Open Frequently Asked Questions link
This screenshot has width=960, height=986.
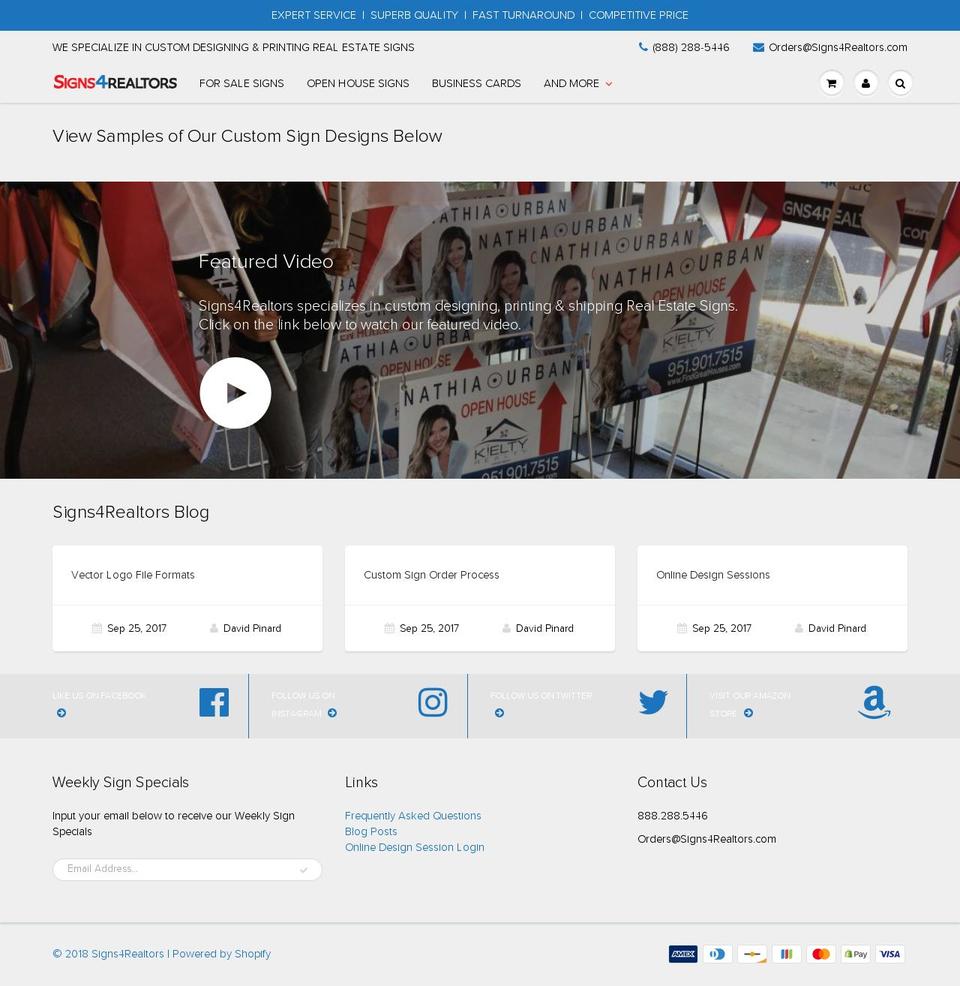tap(412, 816)
